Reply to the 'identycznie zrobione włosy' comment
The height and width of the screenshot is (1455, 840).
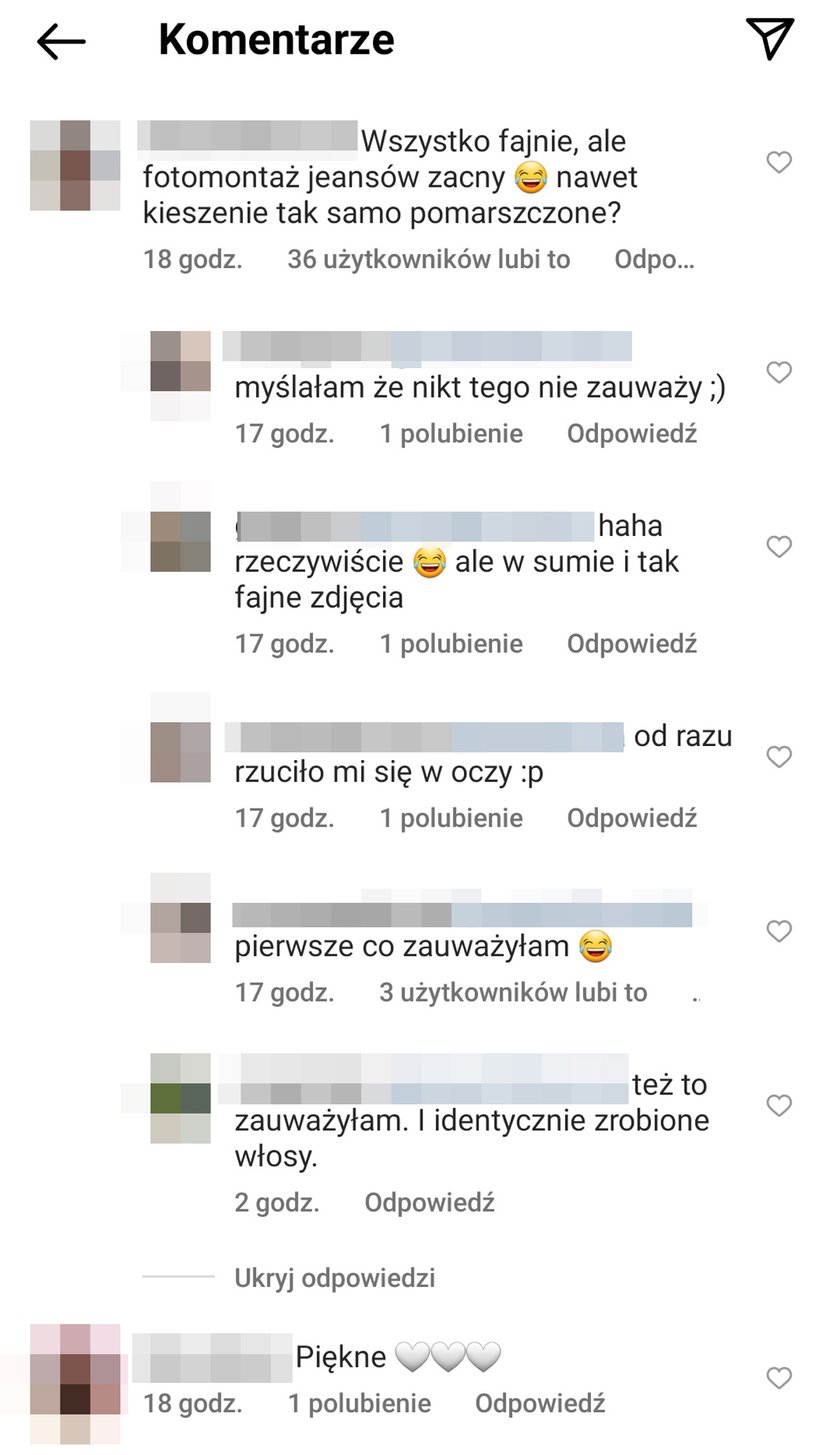pos(430,1203)
